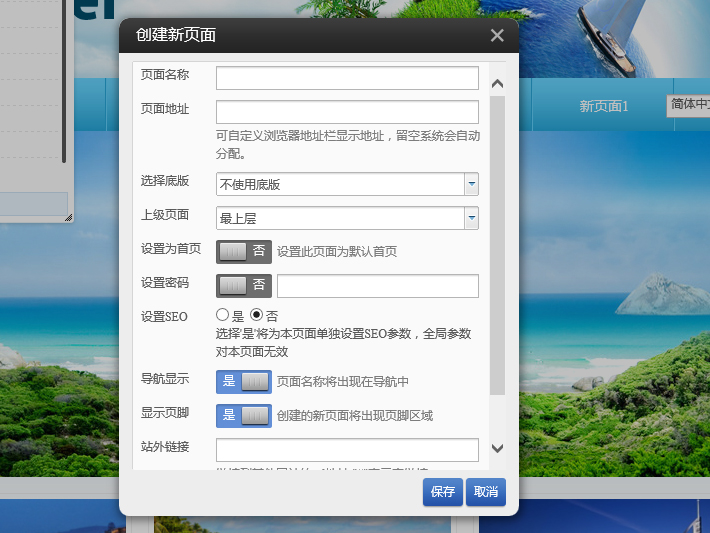Open the 选择底版 dropdown
Viewport: 710px width, 533px height.
471,184
